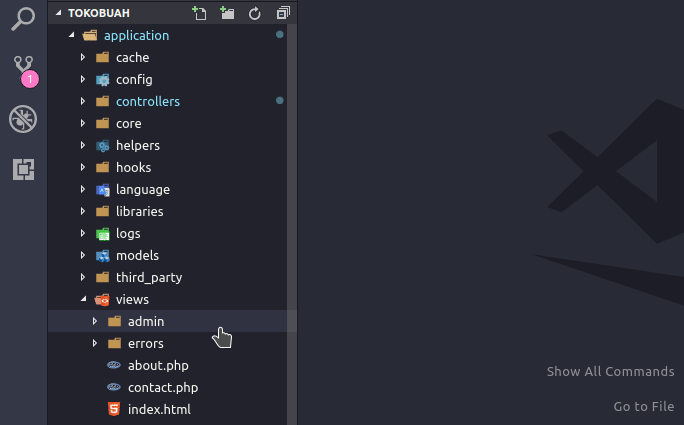This screenshot has height=425, width=684.
Task: Click the admin folder icon
Action: click(114, 321)
